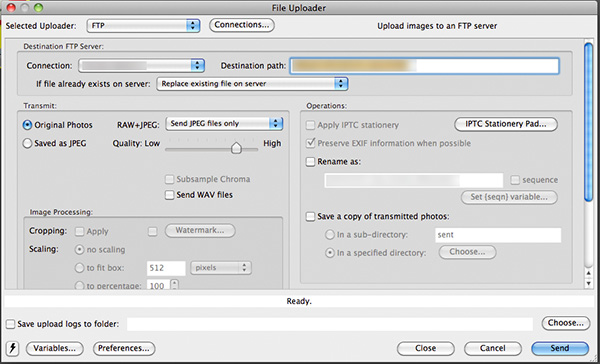The width and height of the screenshot is (600, 364).
Task: Click the scrollbar up arrow
Action: click(589, 273)
